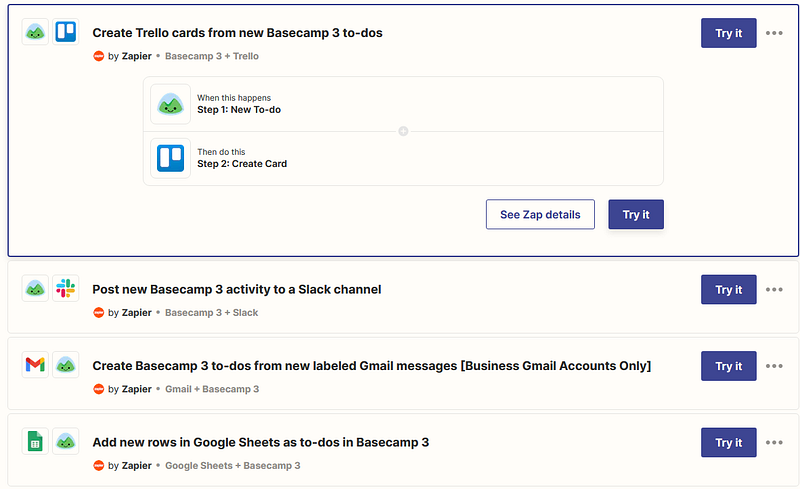This screenshot has height=489, width=800.
Task: Add a step with the plus icon between steps
Action: pyautogui.click(x=403, y=132)
